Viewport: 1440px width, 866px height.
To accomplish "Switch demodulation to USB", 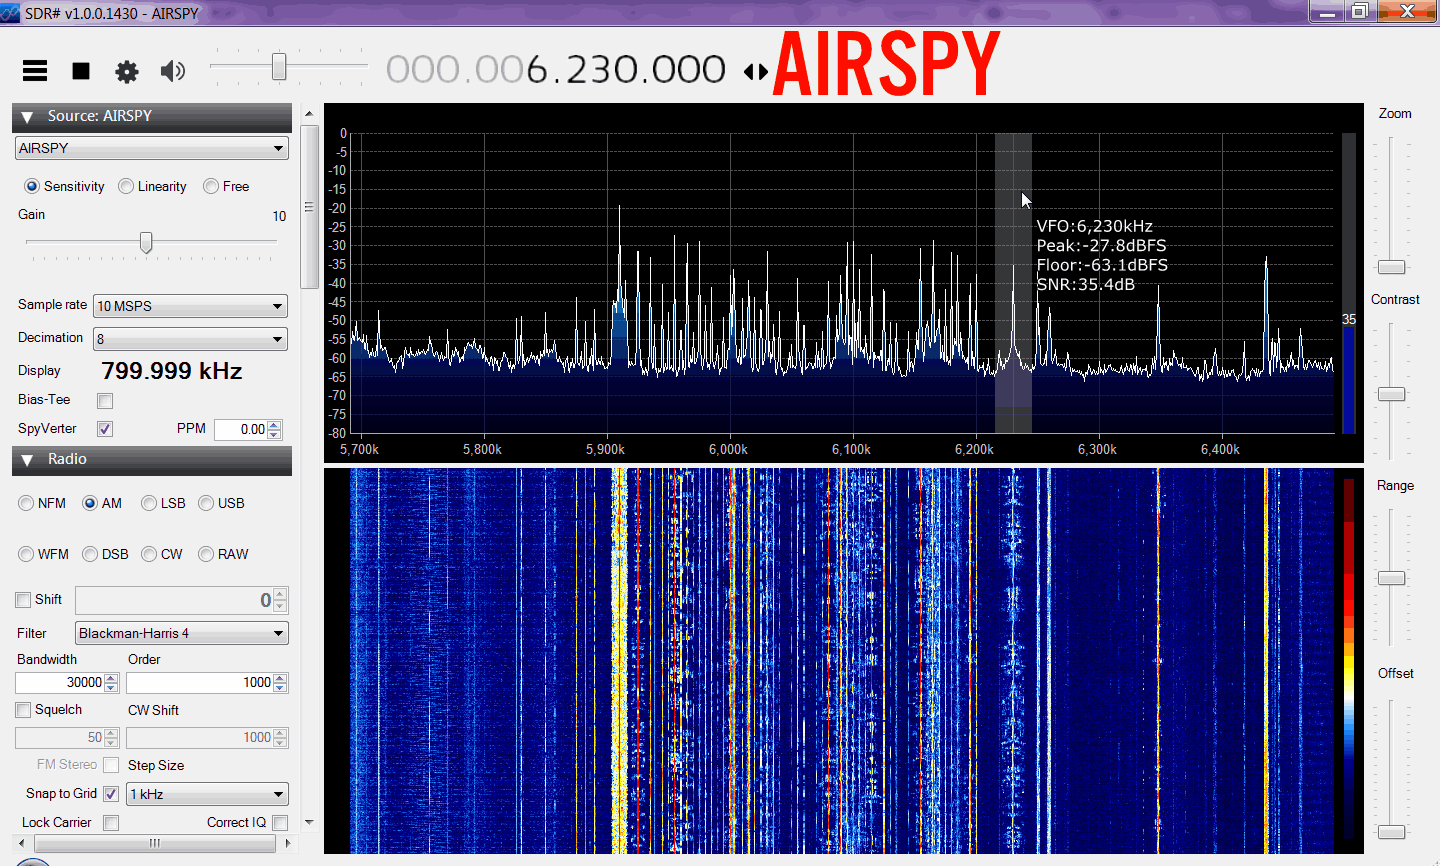I will click(x=206, y=503).
